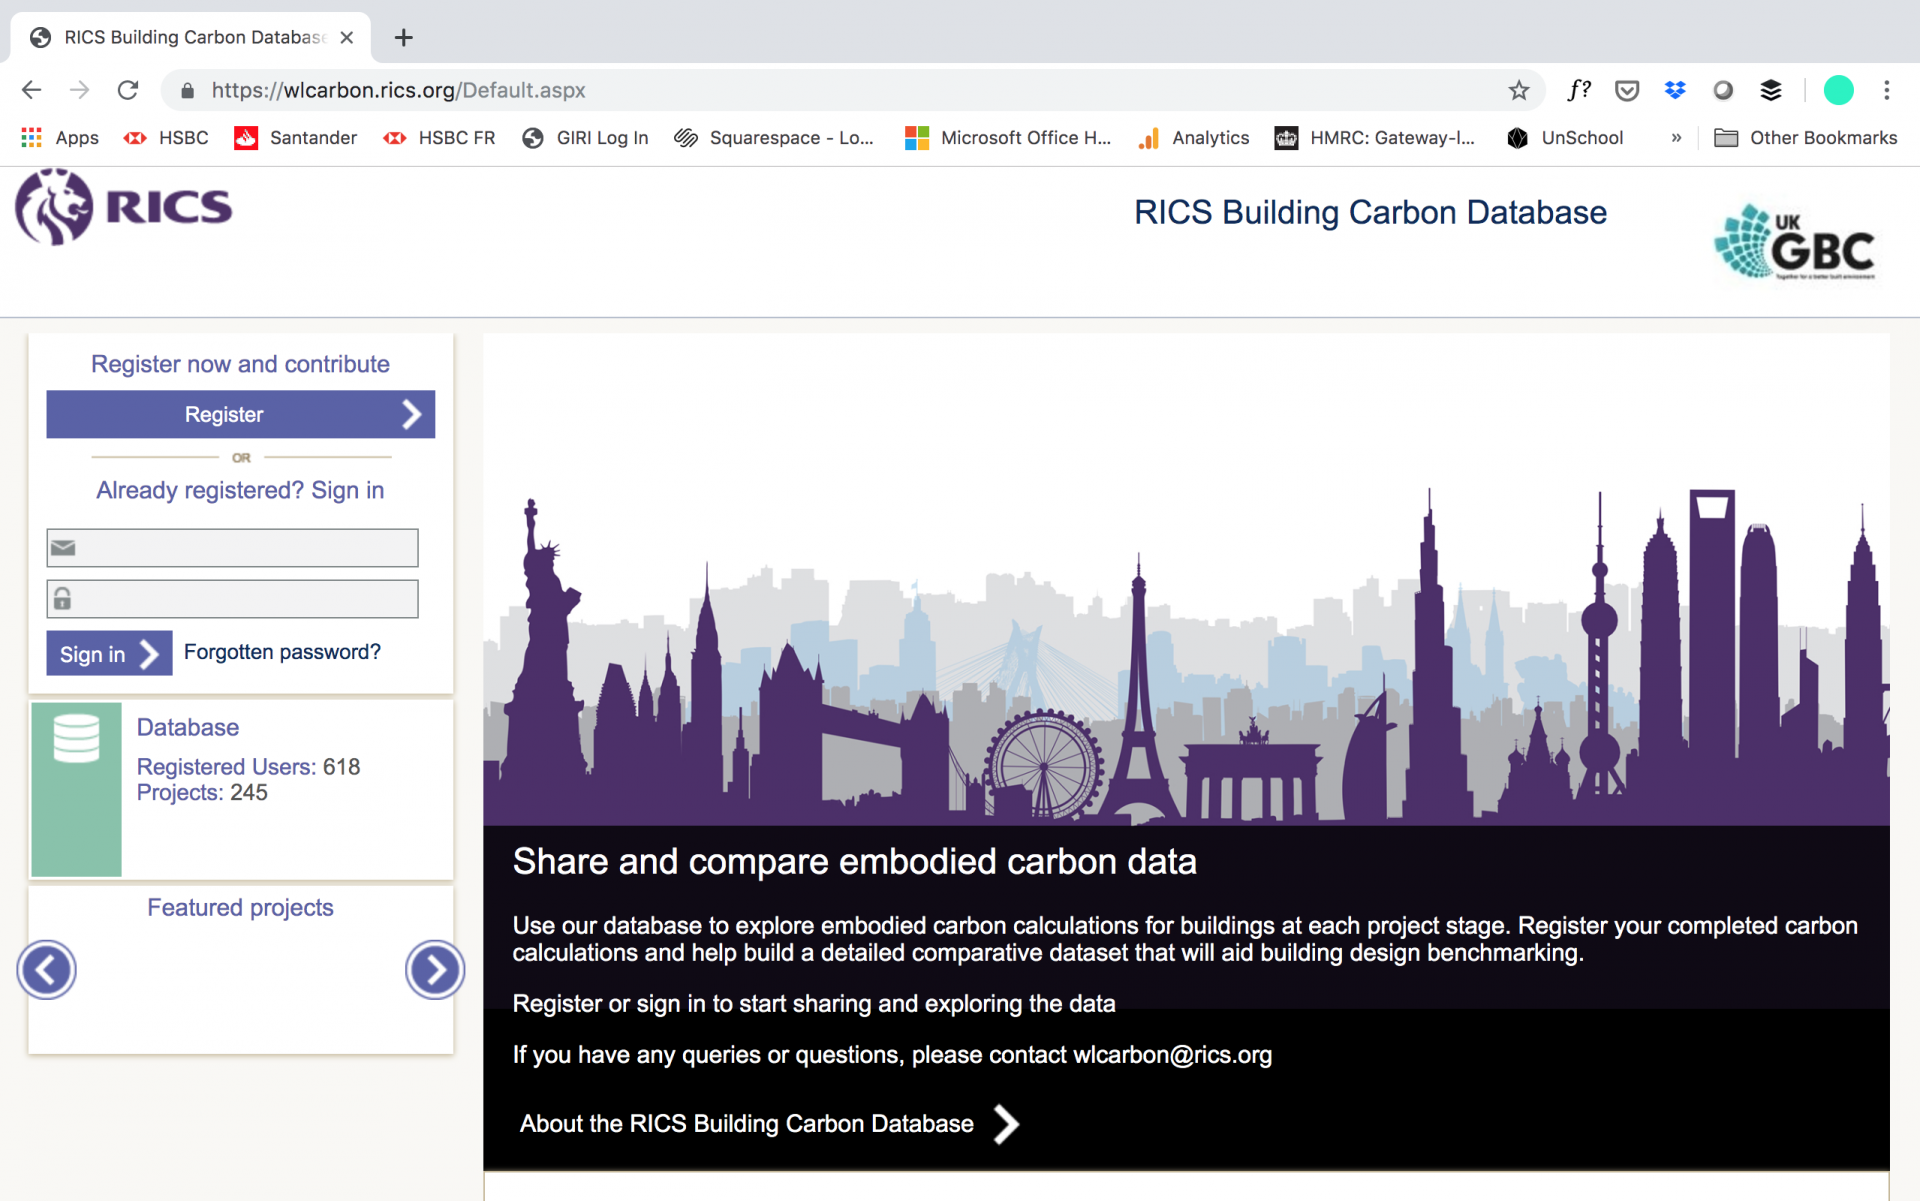The height and width of the screenshot is (1201, 1920).
Task: Open the Pocket extension icon
Action: (x=1627, y=90)
